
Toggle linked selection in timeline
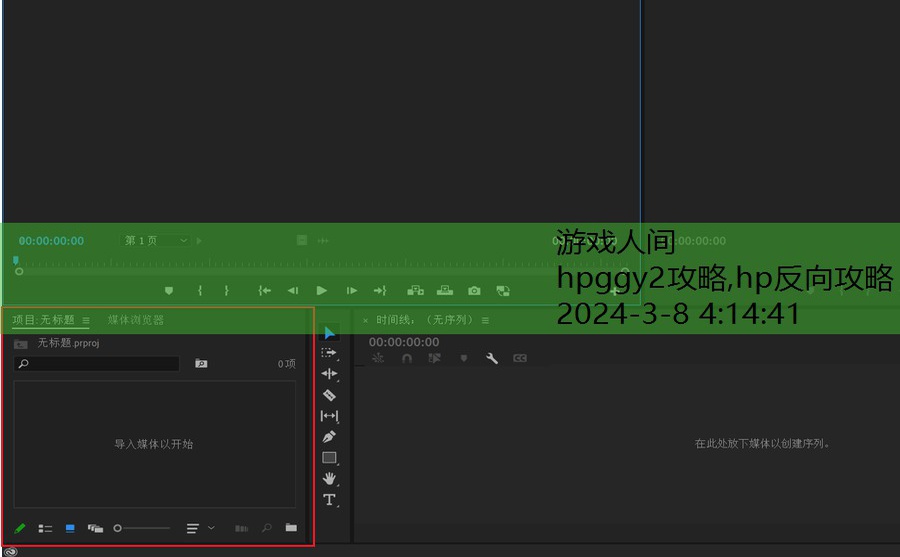click(435, 358)
